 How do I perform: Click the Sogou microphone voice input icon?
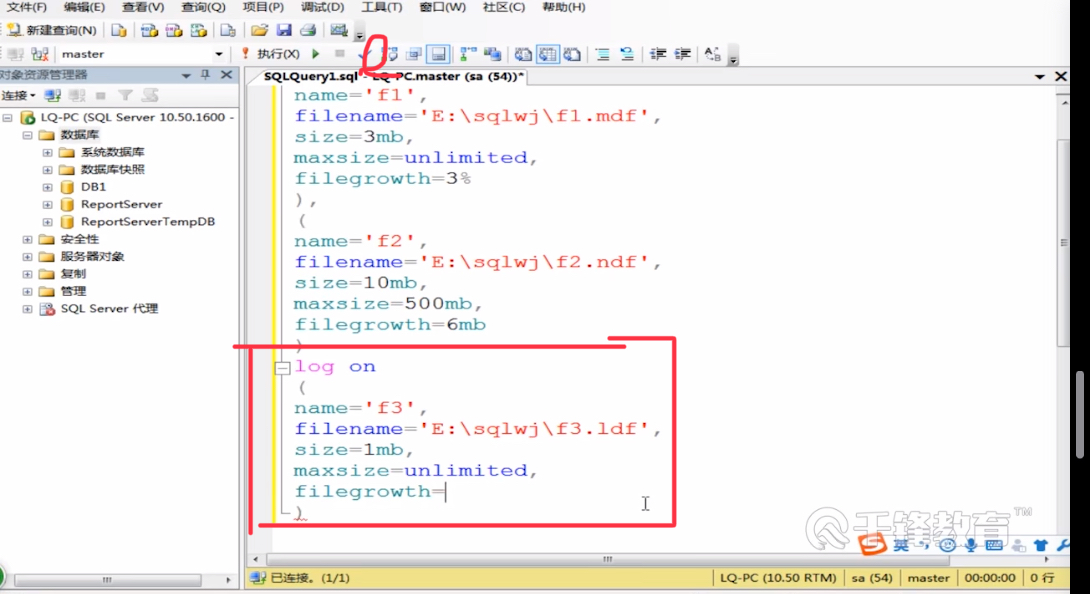pos(971,546)
